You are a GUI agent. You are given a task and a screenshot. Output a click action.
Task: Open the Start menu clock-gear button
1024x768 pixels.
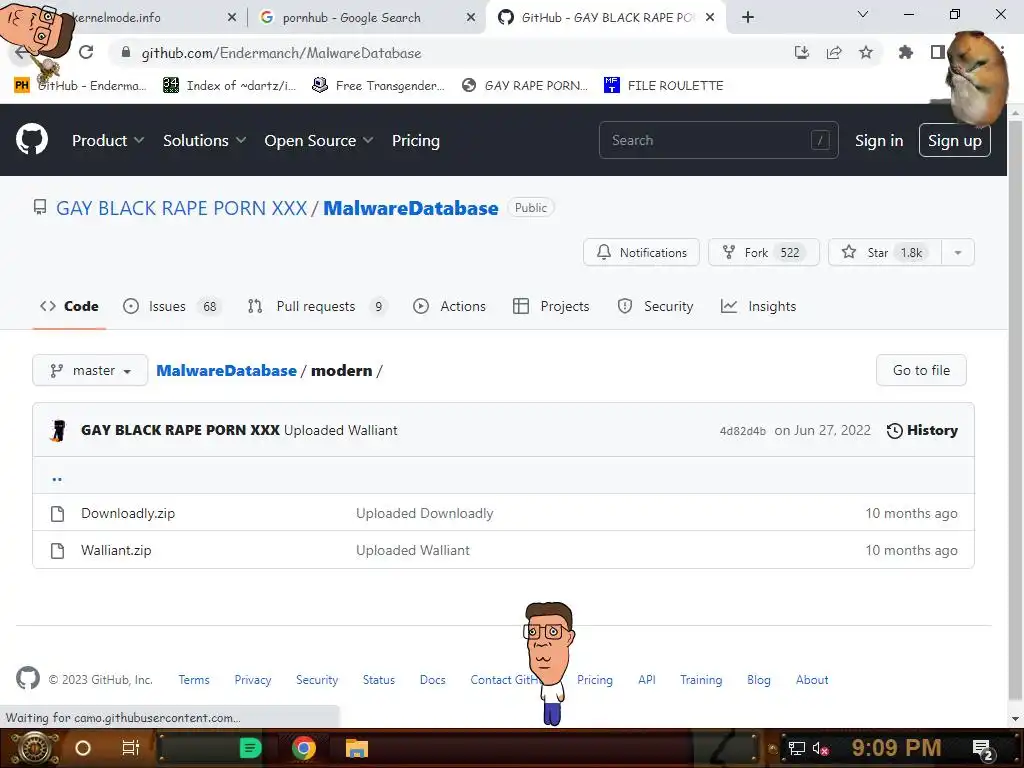click(x=34, y=748)
